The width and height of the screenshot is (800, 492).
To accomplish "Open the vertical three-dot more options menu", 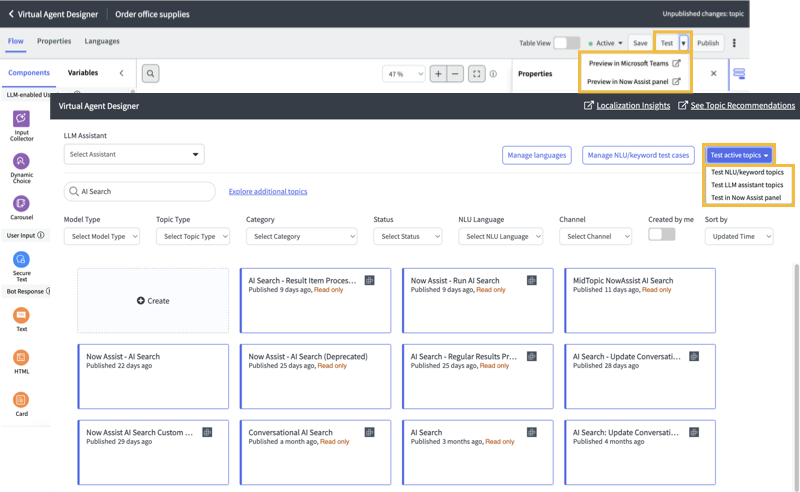I will [x=734, y=43].
